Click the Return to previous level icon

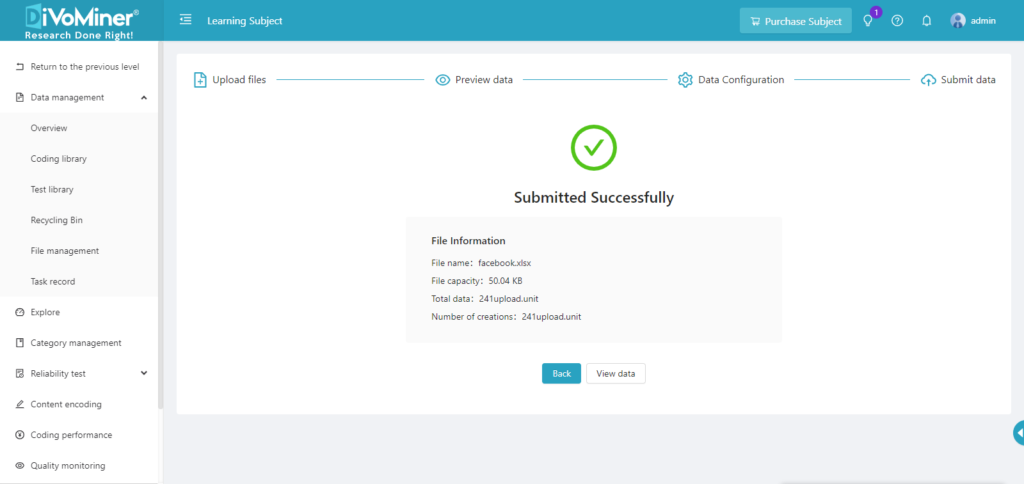(x=19, y=67)
